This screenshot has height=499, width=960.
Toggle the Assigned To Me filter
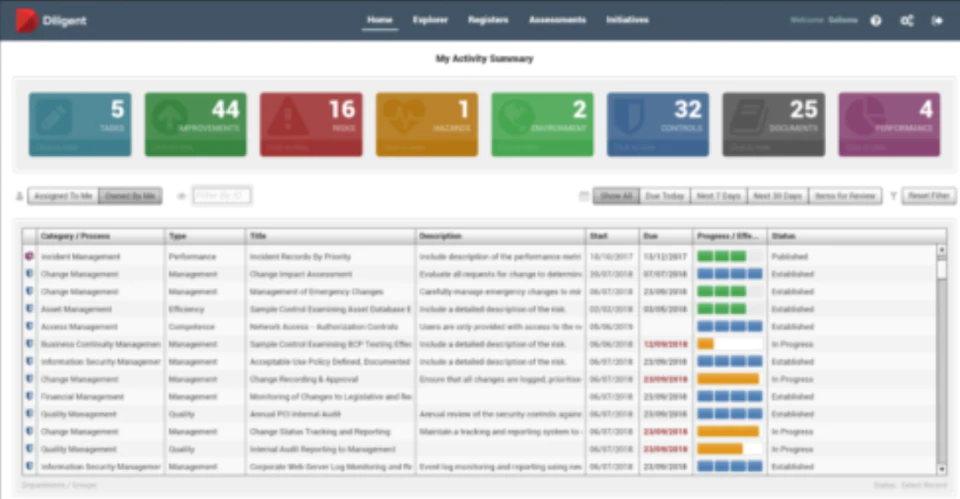(x=63, y=196)
